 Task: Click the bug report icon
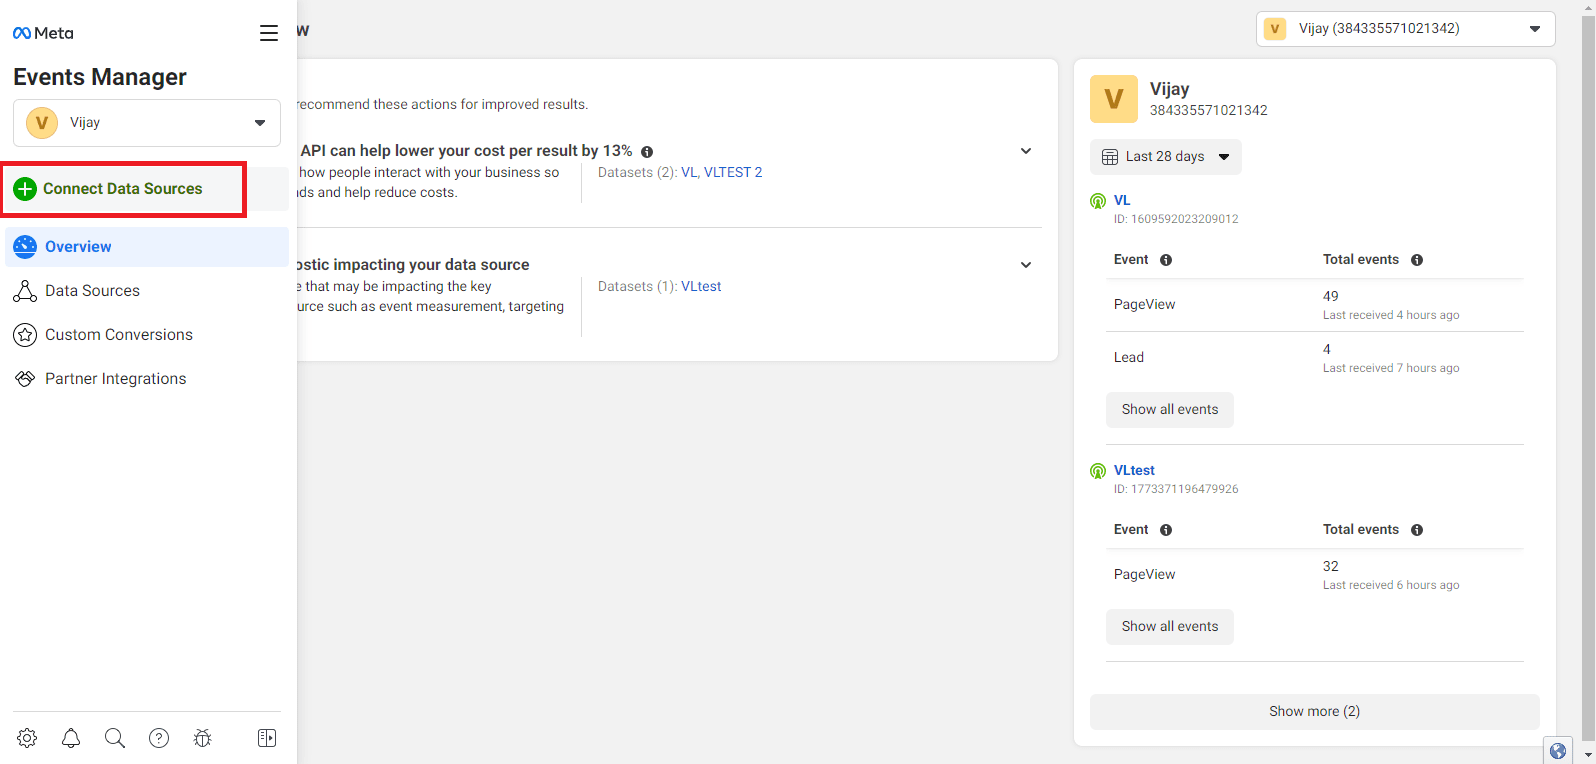(203, 738)
